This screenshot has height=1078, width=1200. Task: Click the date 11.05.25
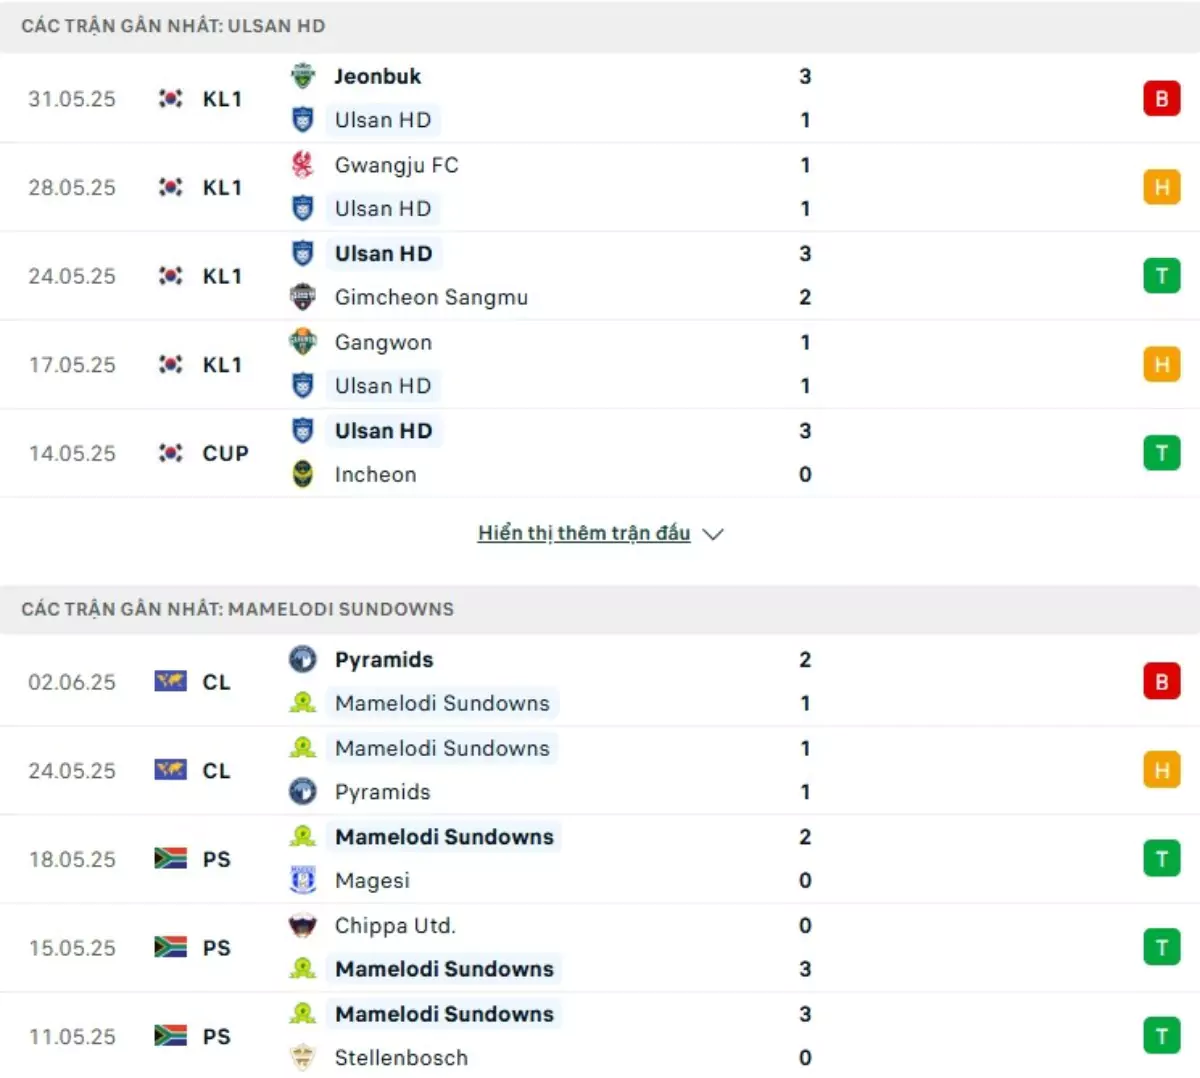point(72,1037)
